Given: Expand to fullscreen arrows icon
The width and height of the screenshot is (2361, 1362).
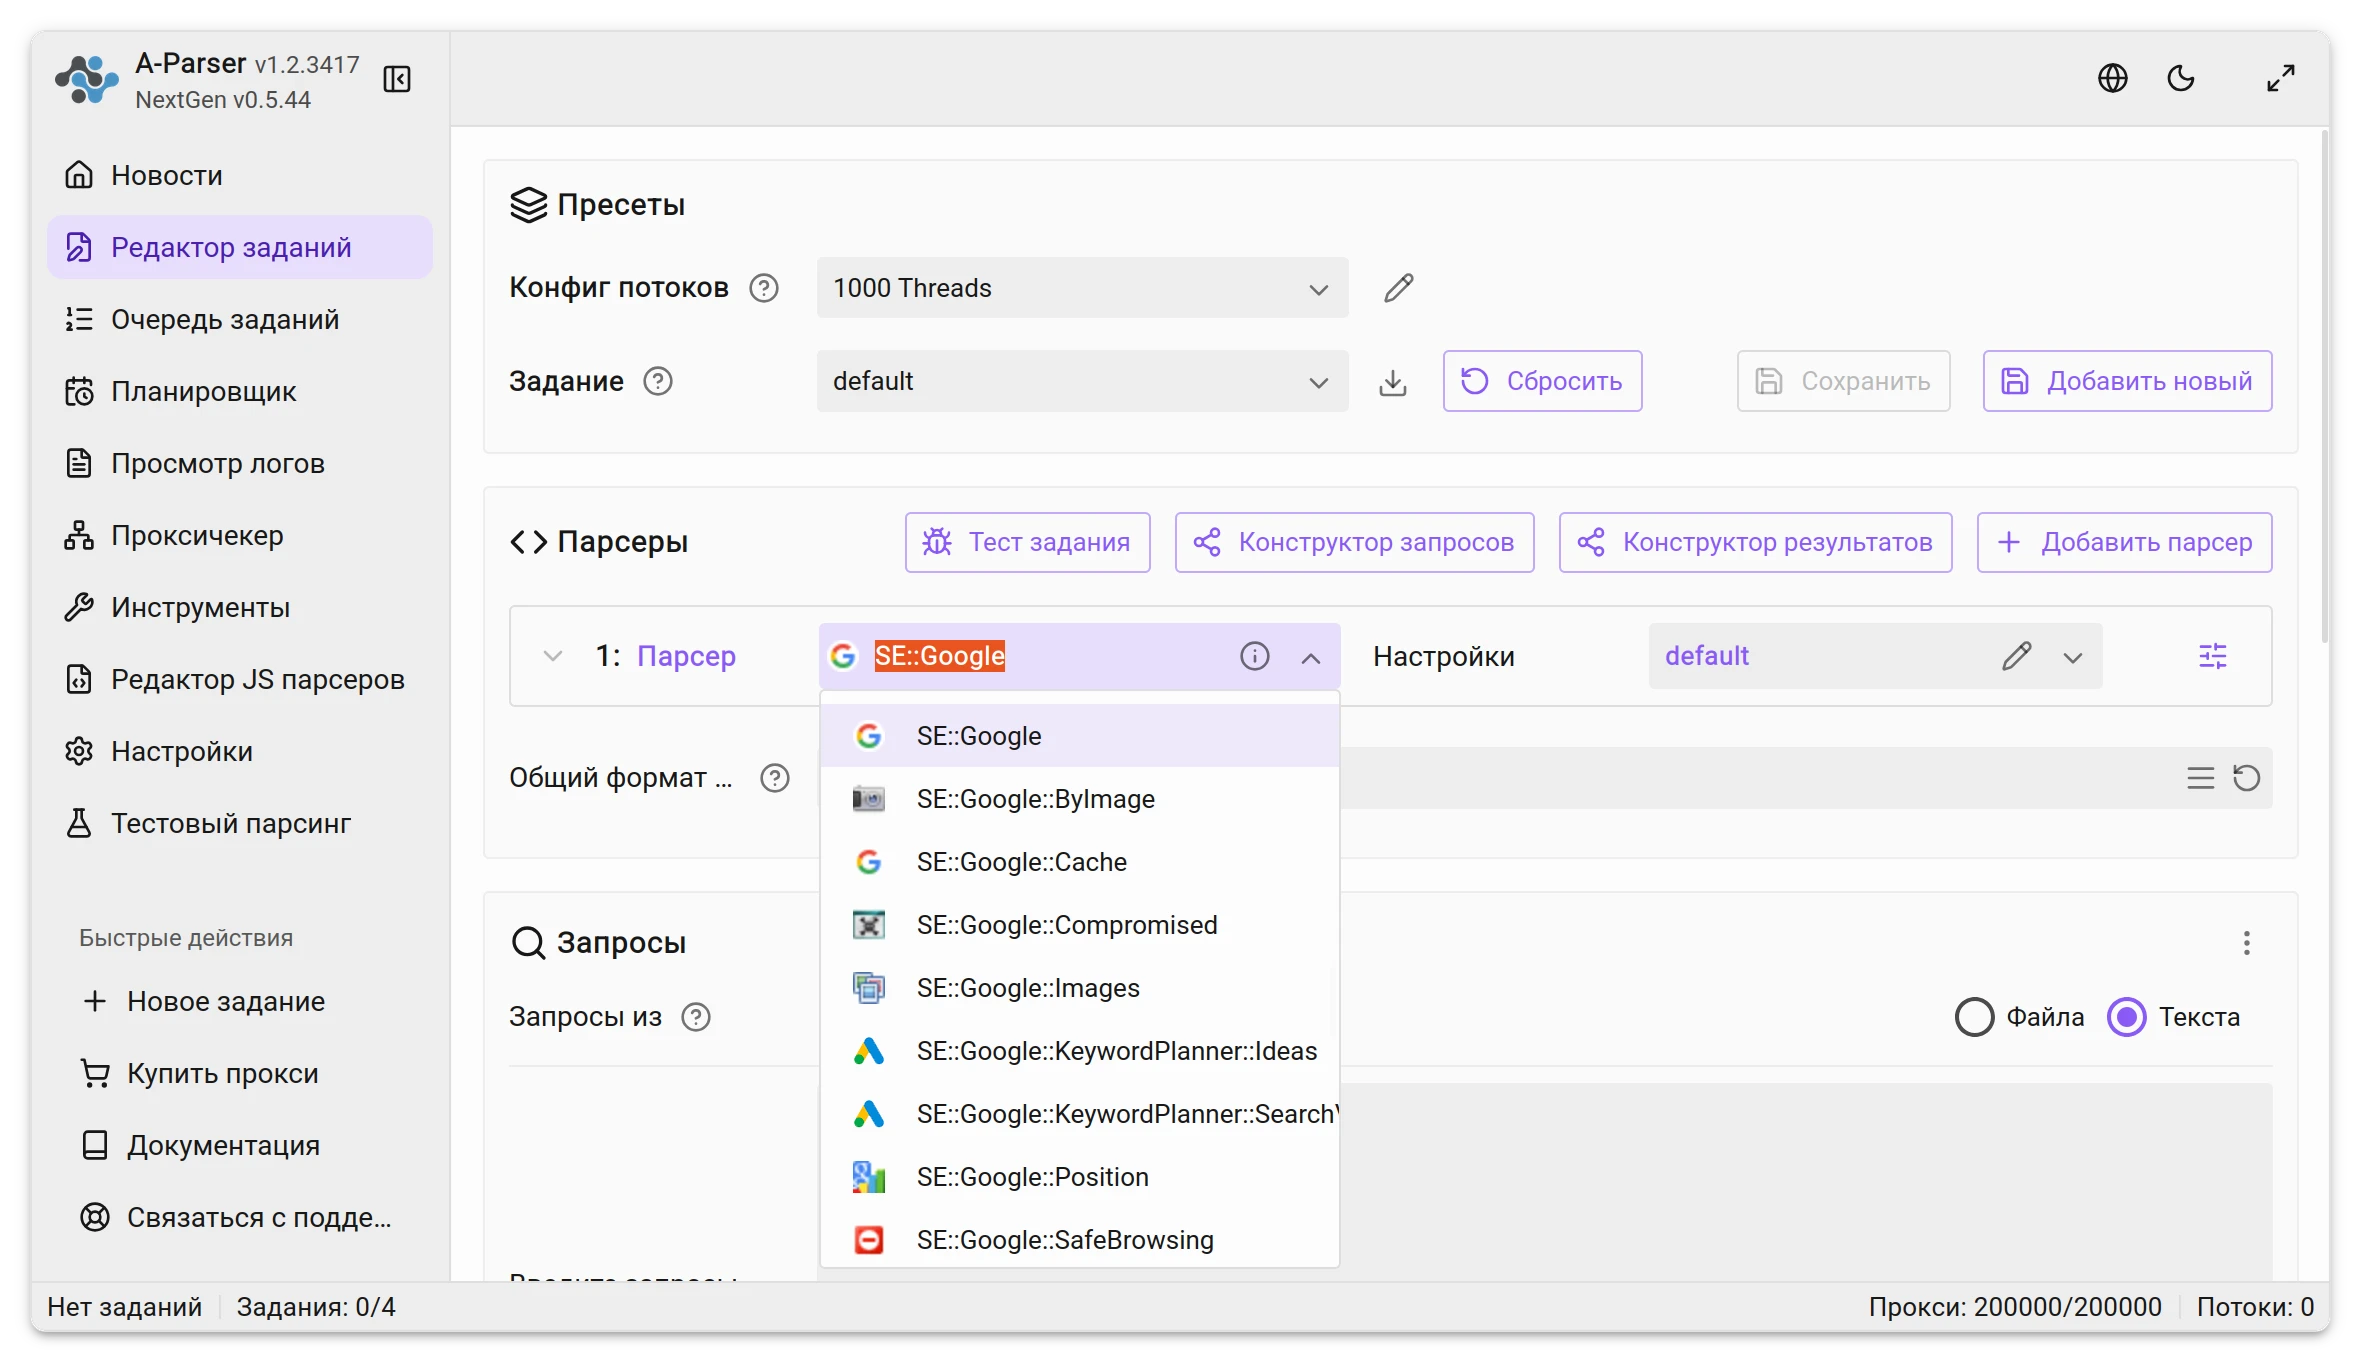Looking at the screenshot, I should [x=2280, y=78].
